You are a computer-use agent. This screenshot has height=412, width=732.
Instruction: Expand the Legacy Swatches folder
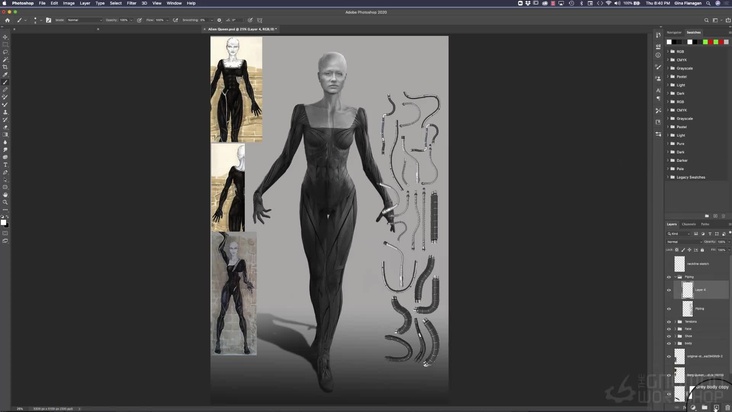pyautogui.click(x=668, y=177)
